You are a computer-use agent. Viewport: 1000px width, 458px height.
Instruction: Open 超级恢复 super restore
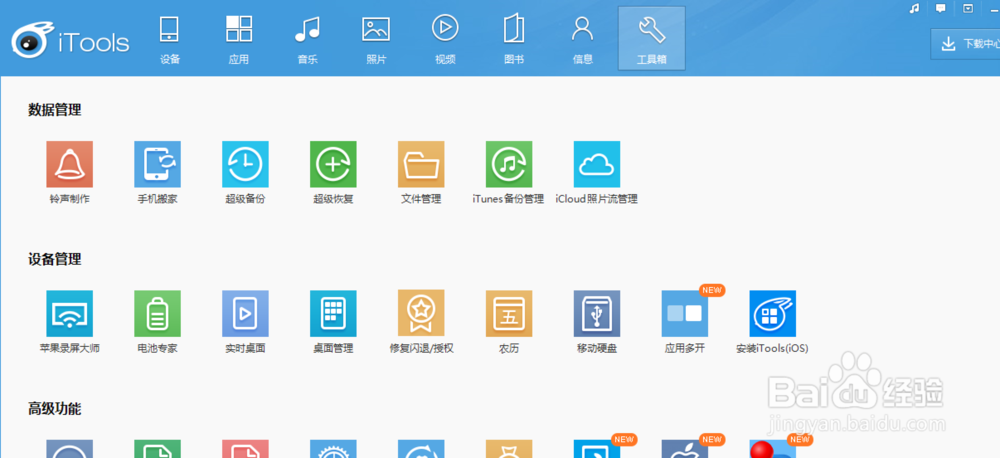(334, 165)
